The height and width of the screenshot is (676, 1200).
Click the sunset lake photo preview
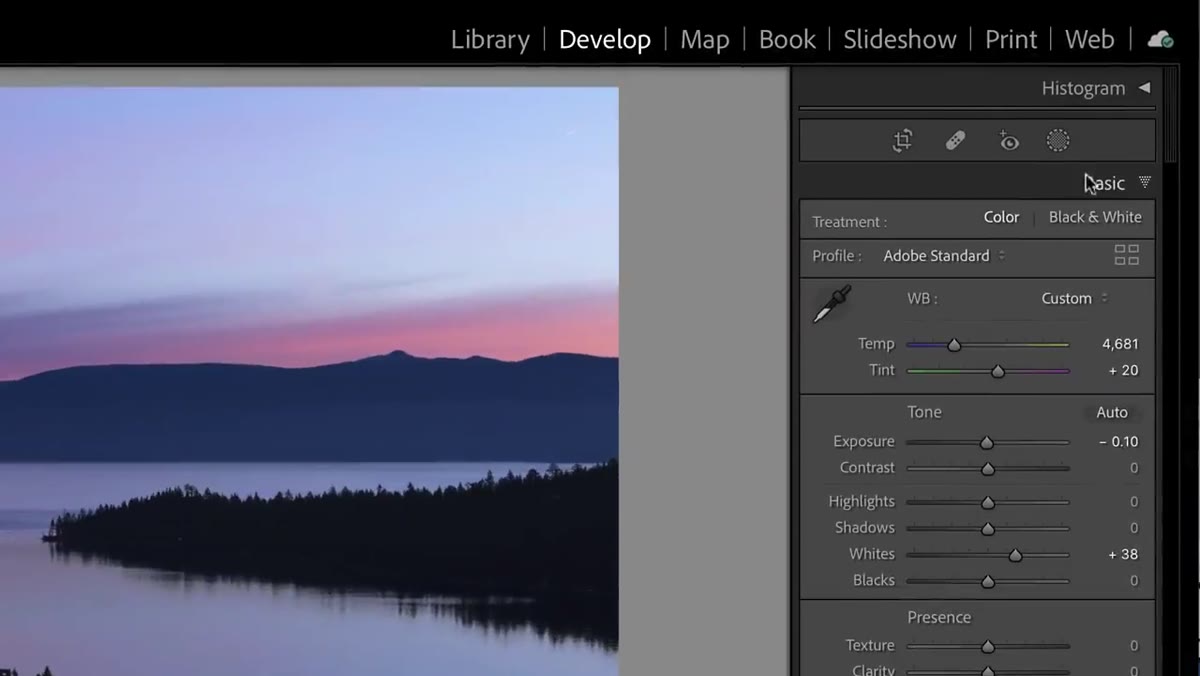309,381
